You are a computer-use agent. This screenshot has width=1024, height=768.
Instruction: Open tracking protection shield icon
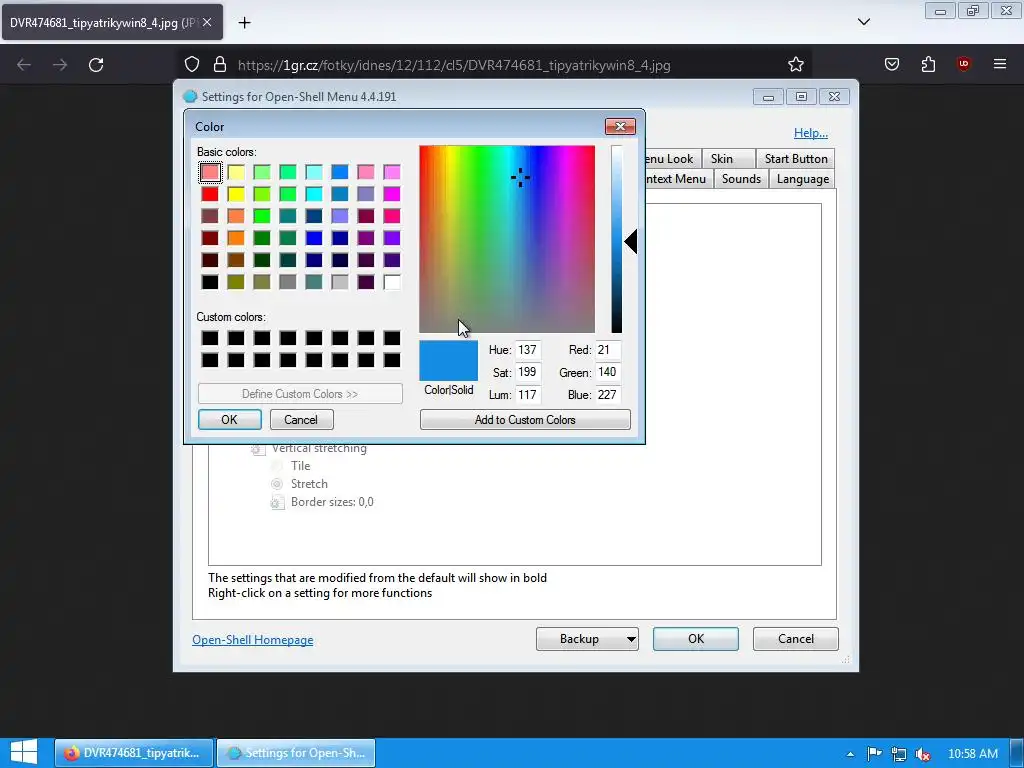pyautogui.click(x=191, y=65)
